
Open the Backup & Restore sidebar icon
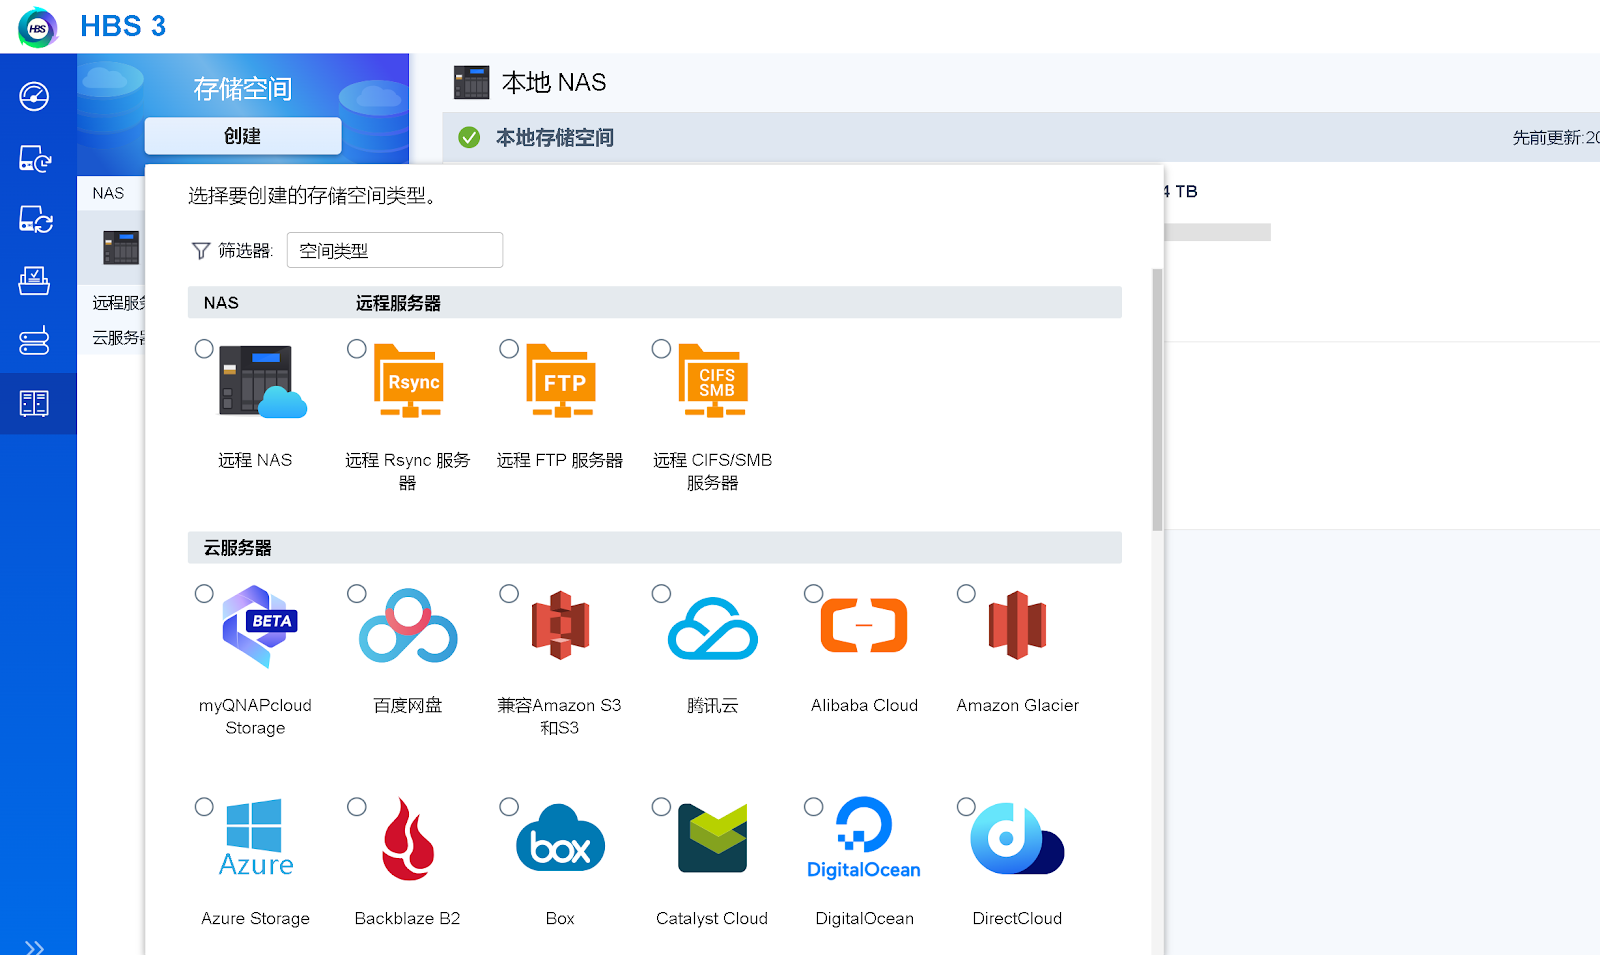point(35,158)
